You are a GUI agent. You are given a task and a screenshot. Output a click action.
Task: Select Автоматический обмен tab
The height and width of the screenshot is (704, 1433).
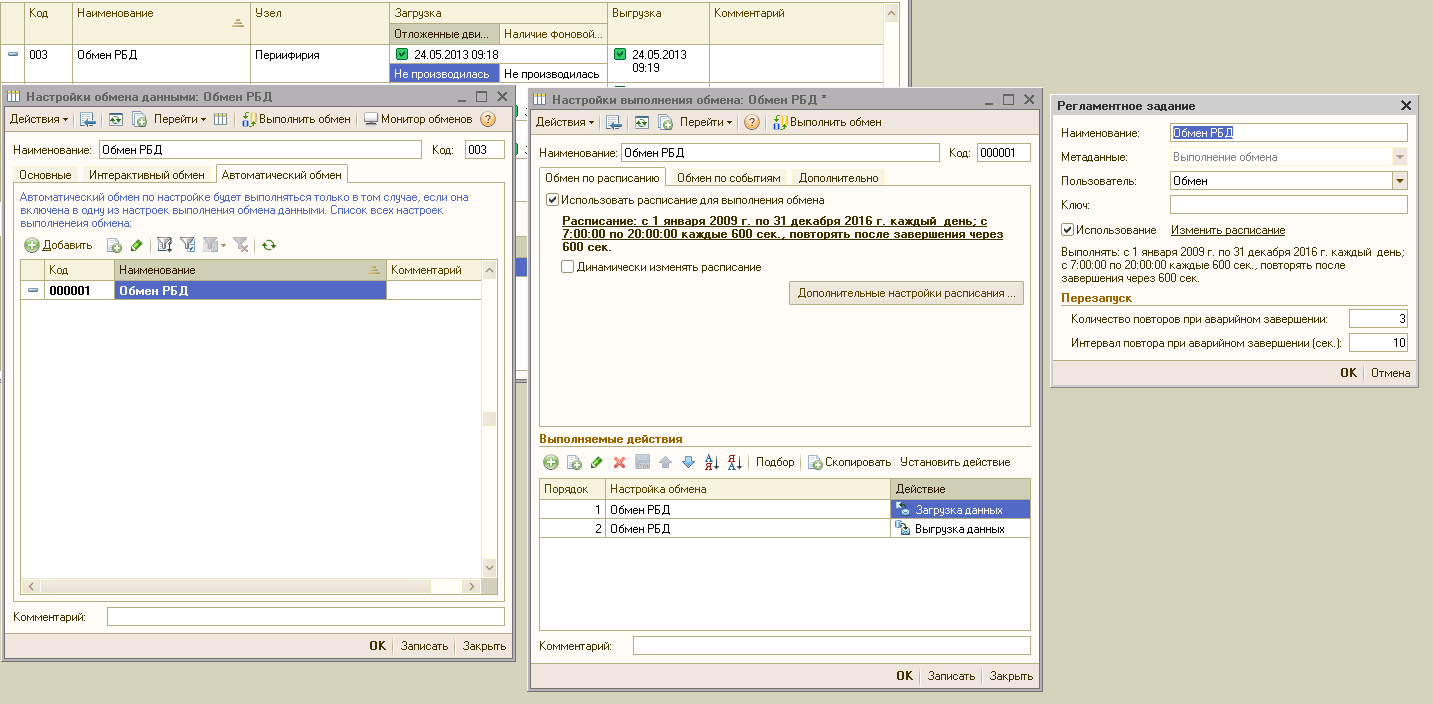[x=282, y=174]
